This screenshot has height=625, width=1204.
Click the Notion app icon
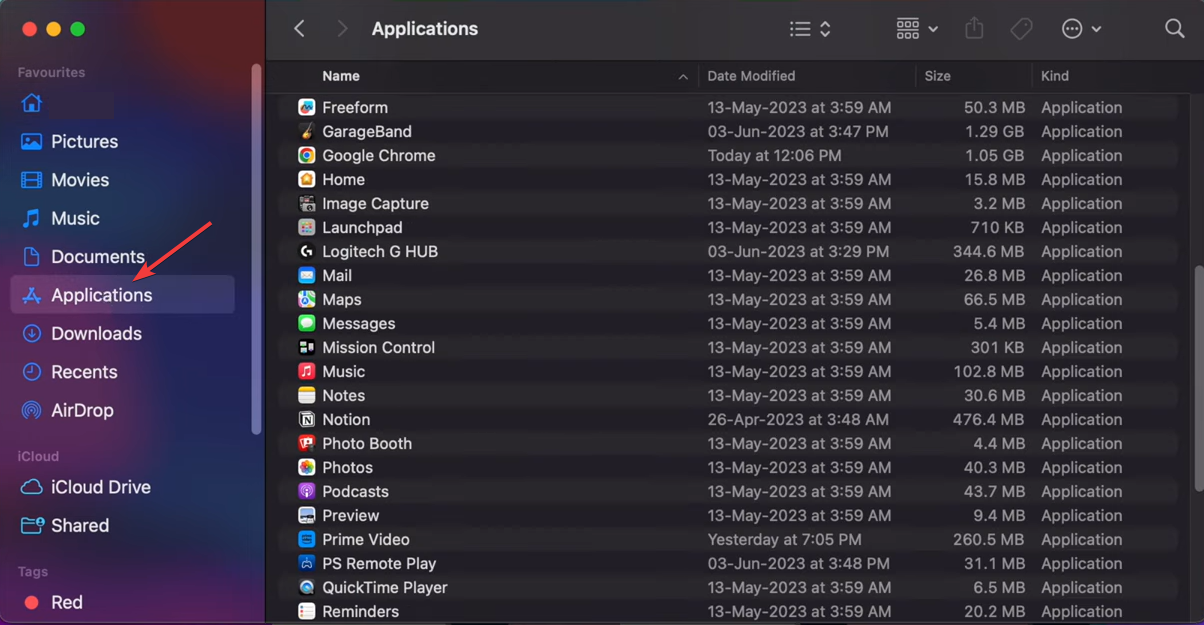(307, 419)
